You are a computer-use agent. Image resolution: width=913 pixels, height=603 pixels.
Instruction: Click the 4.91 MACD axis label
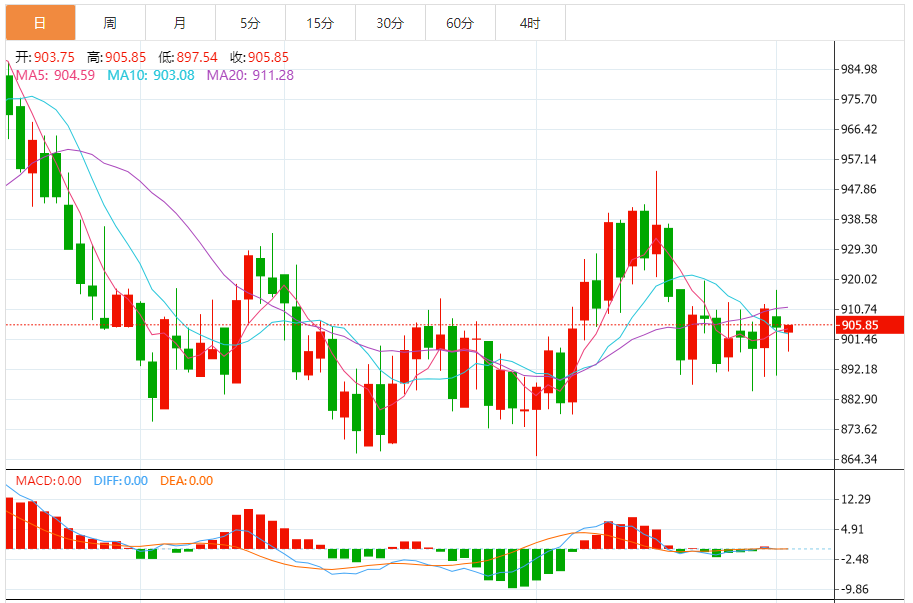pyautogui.click(x=852, y=530)
